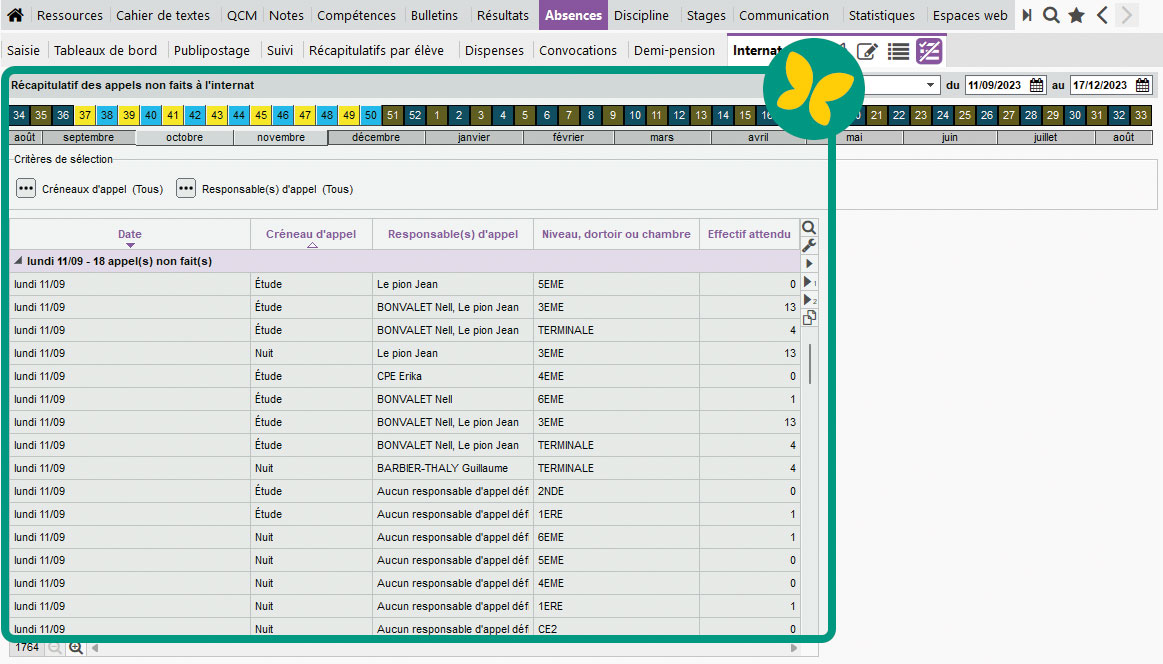Viewport: 1163px width, 664px height.
Task: Open the list search magnifier beside column headers
Action: pyautogui.click(x=809, y=228)
